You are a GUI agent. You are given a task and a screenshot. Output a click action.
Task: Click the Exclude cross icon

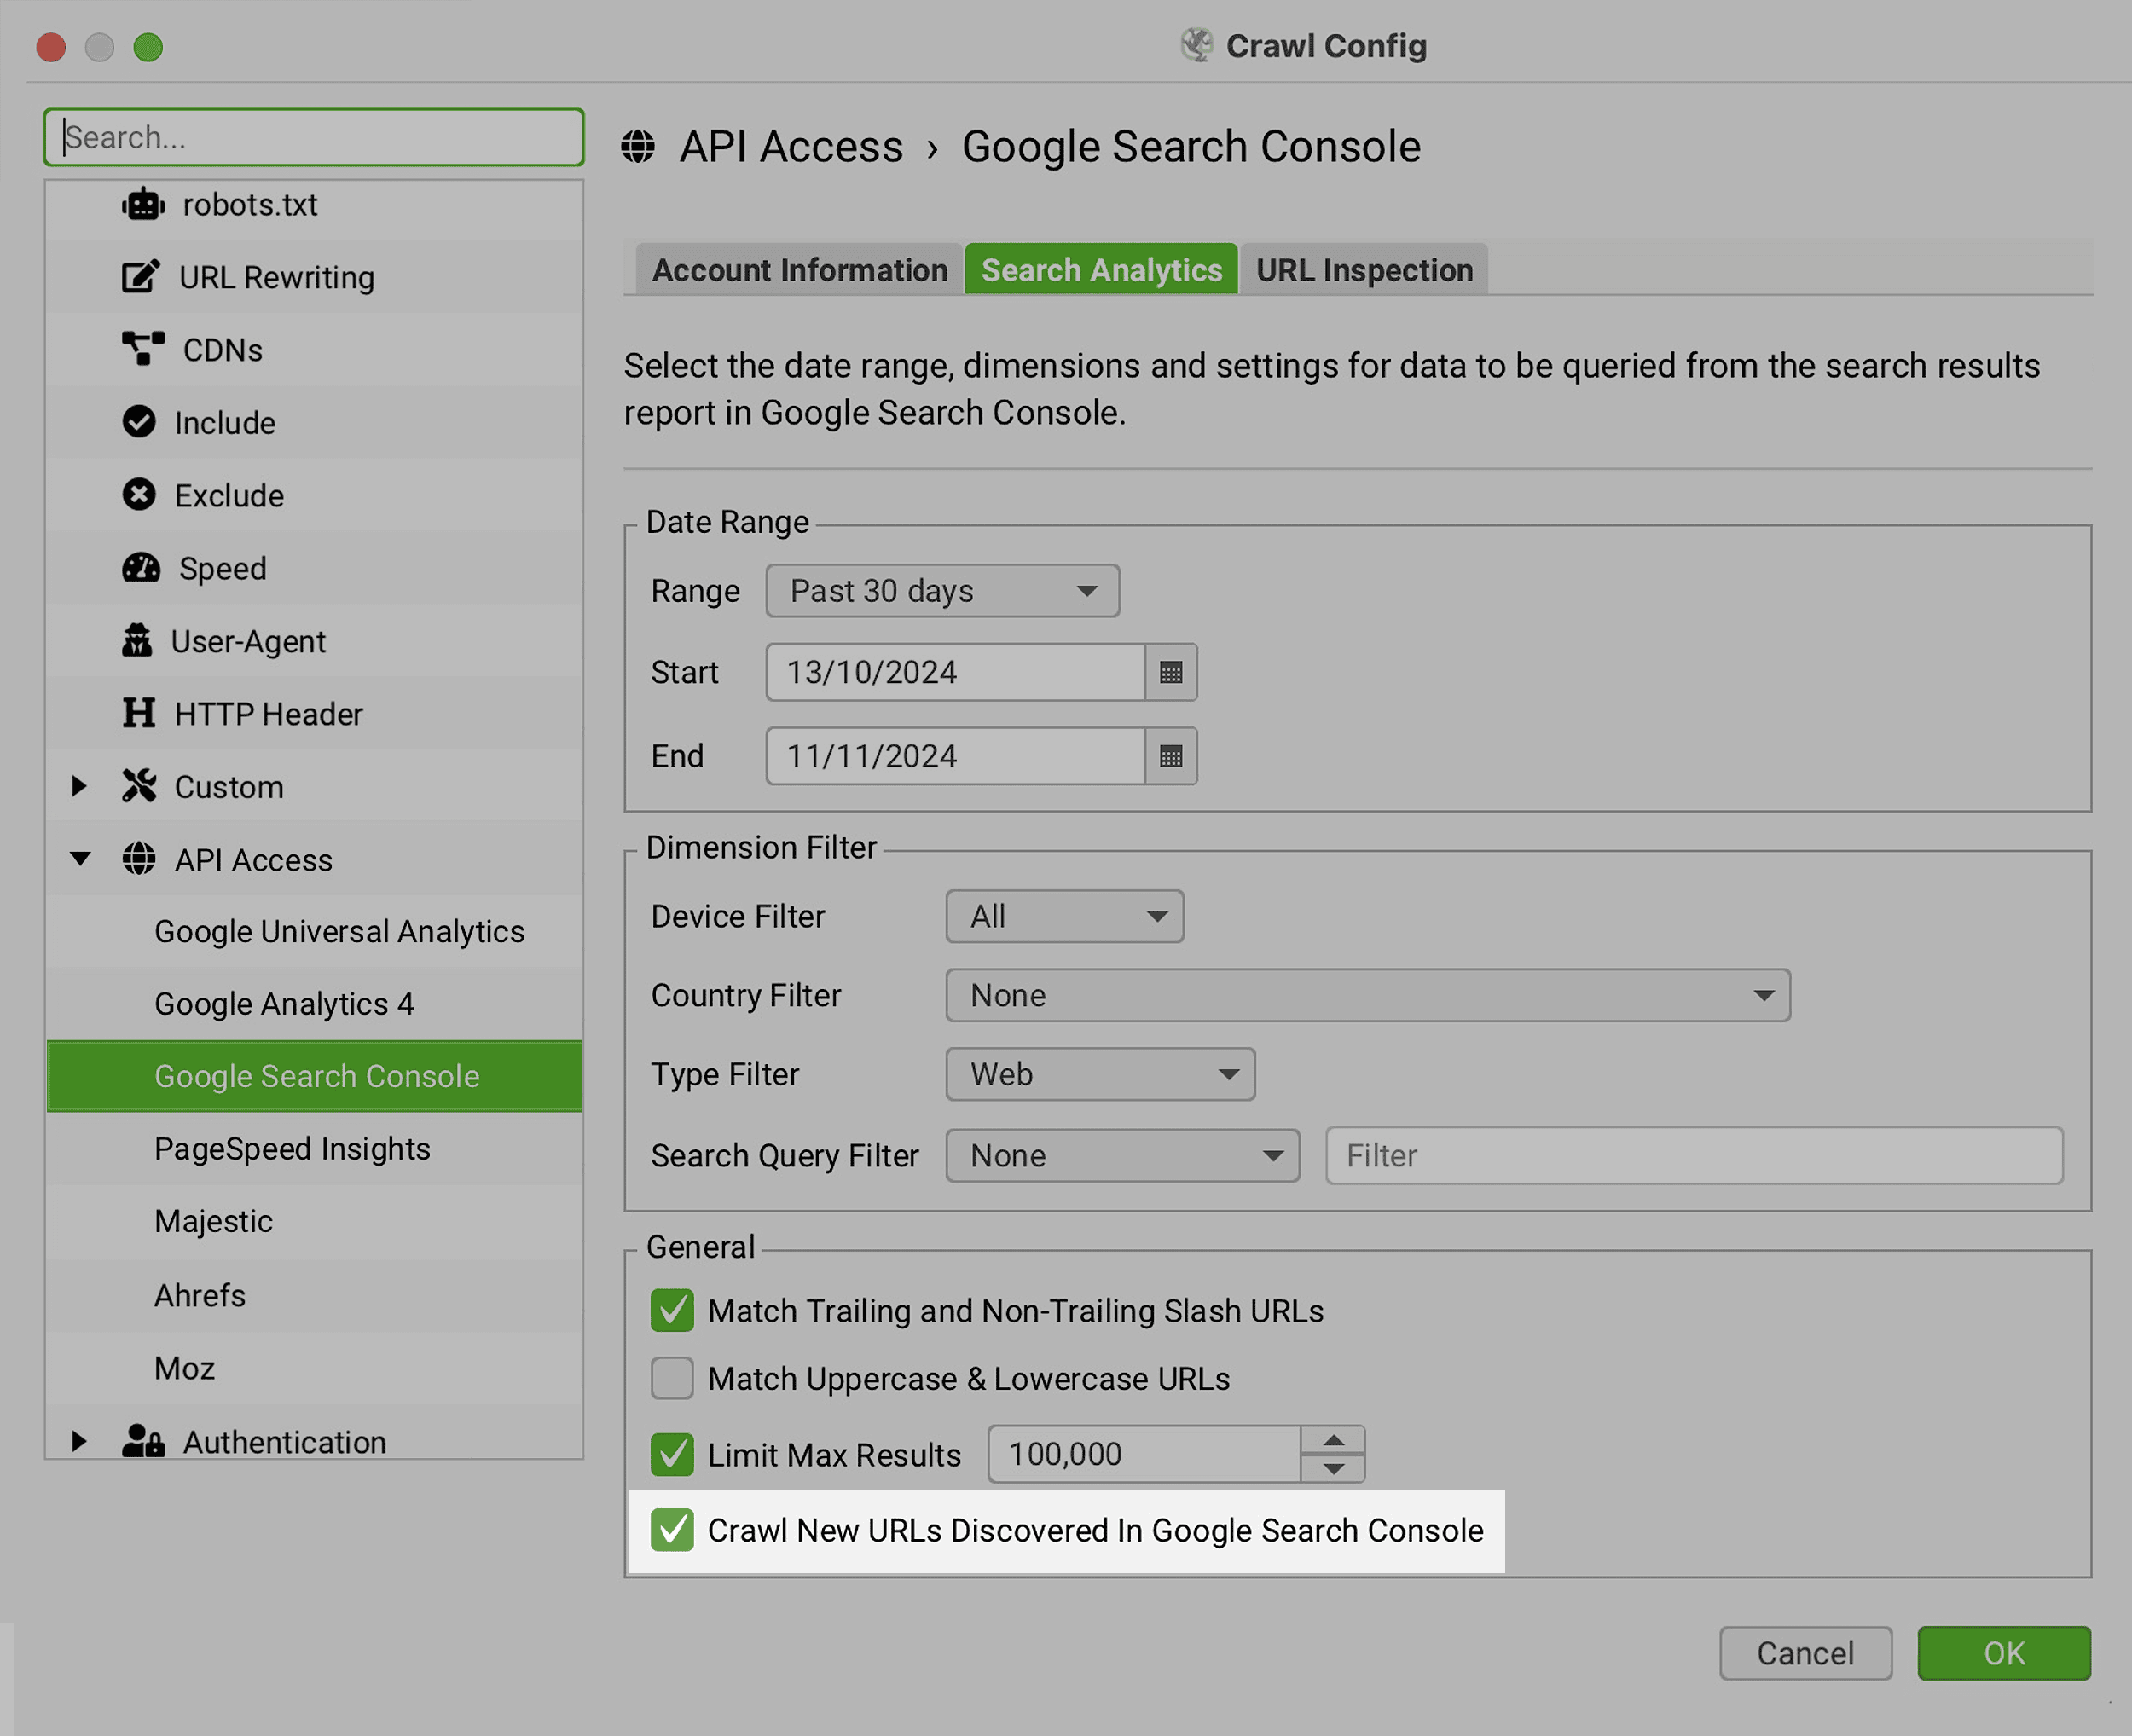[139, 495]
